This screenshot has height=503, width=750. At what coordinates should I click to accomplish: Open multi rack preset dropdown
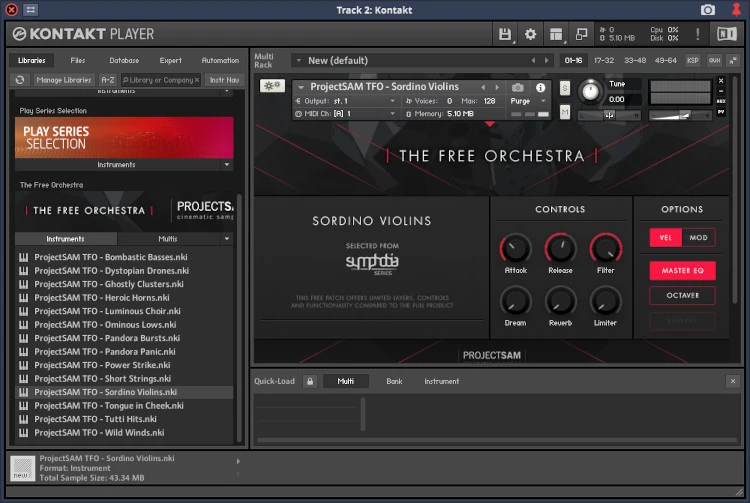(x=298, y=61)
